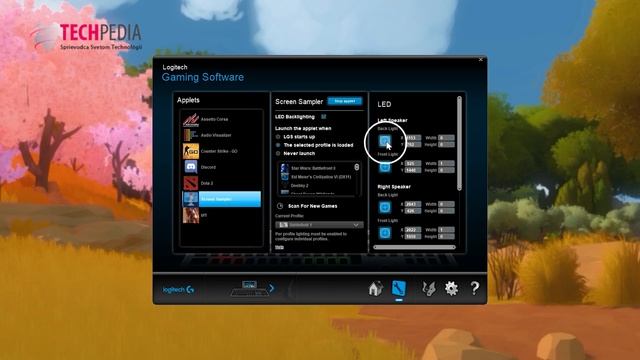Screen dimensions: 640x360
Task: Click the Scan For New Games clock icon
Action: coord(280,206)
